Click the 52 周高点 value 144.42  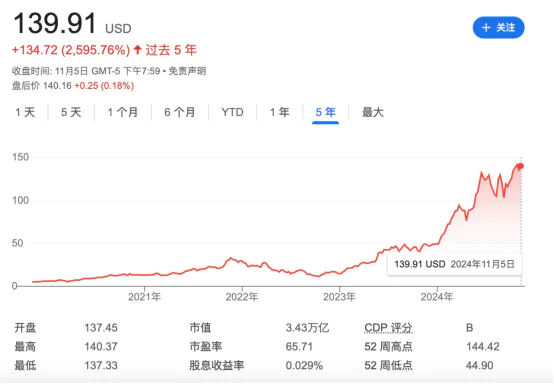[483, 347]
